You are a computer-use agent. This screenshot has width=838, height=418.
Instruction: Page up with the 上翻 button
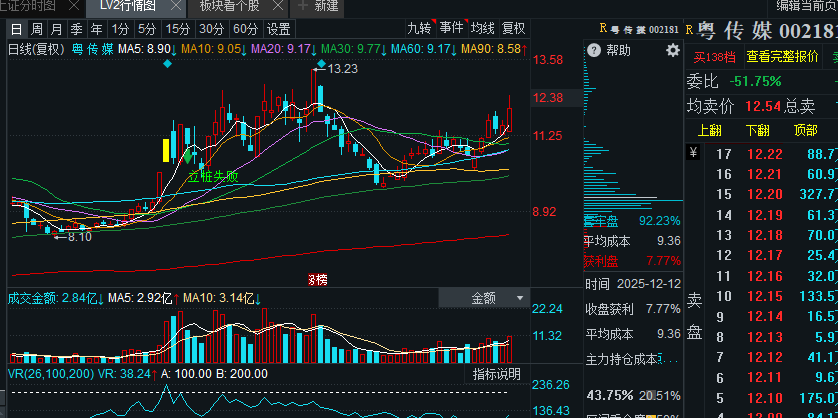coord(710,130)
